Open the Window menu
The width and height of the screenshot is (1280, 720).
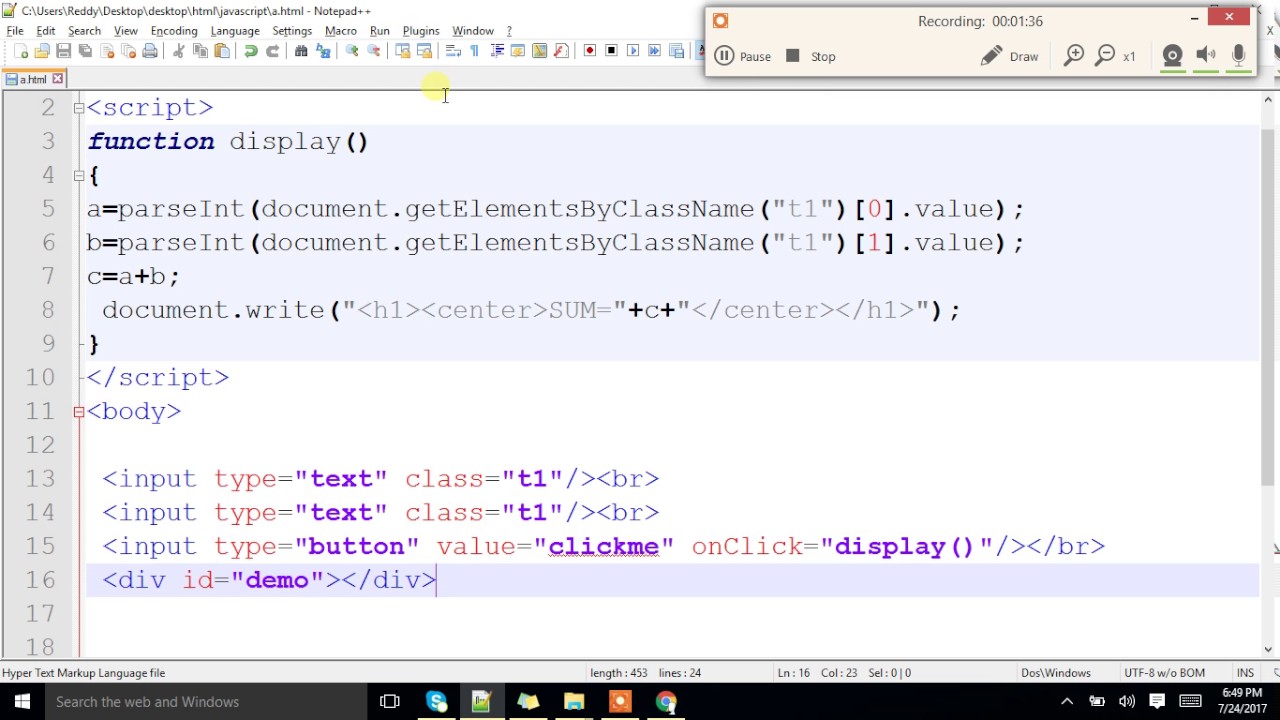click(x=473, y=31)
